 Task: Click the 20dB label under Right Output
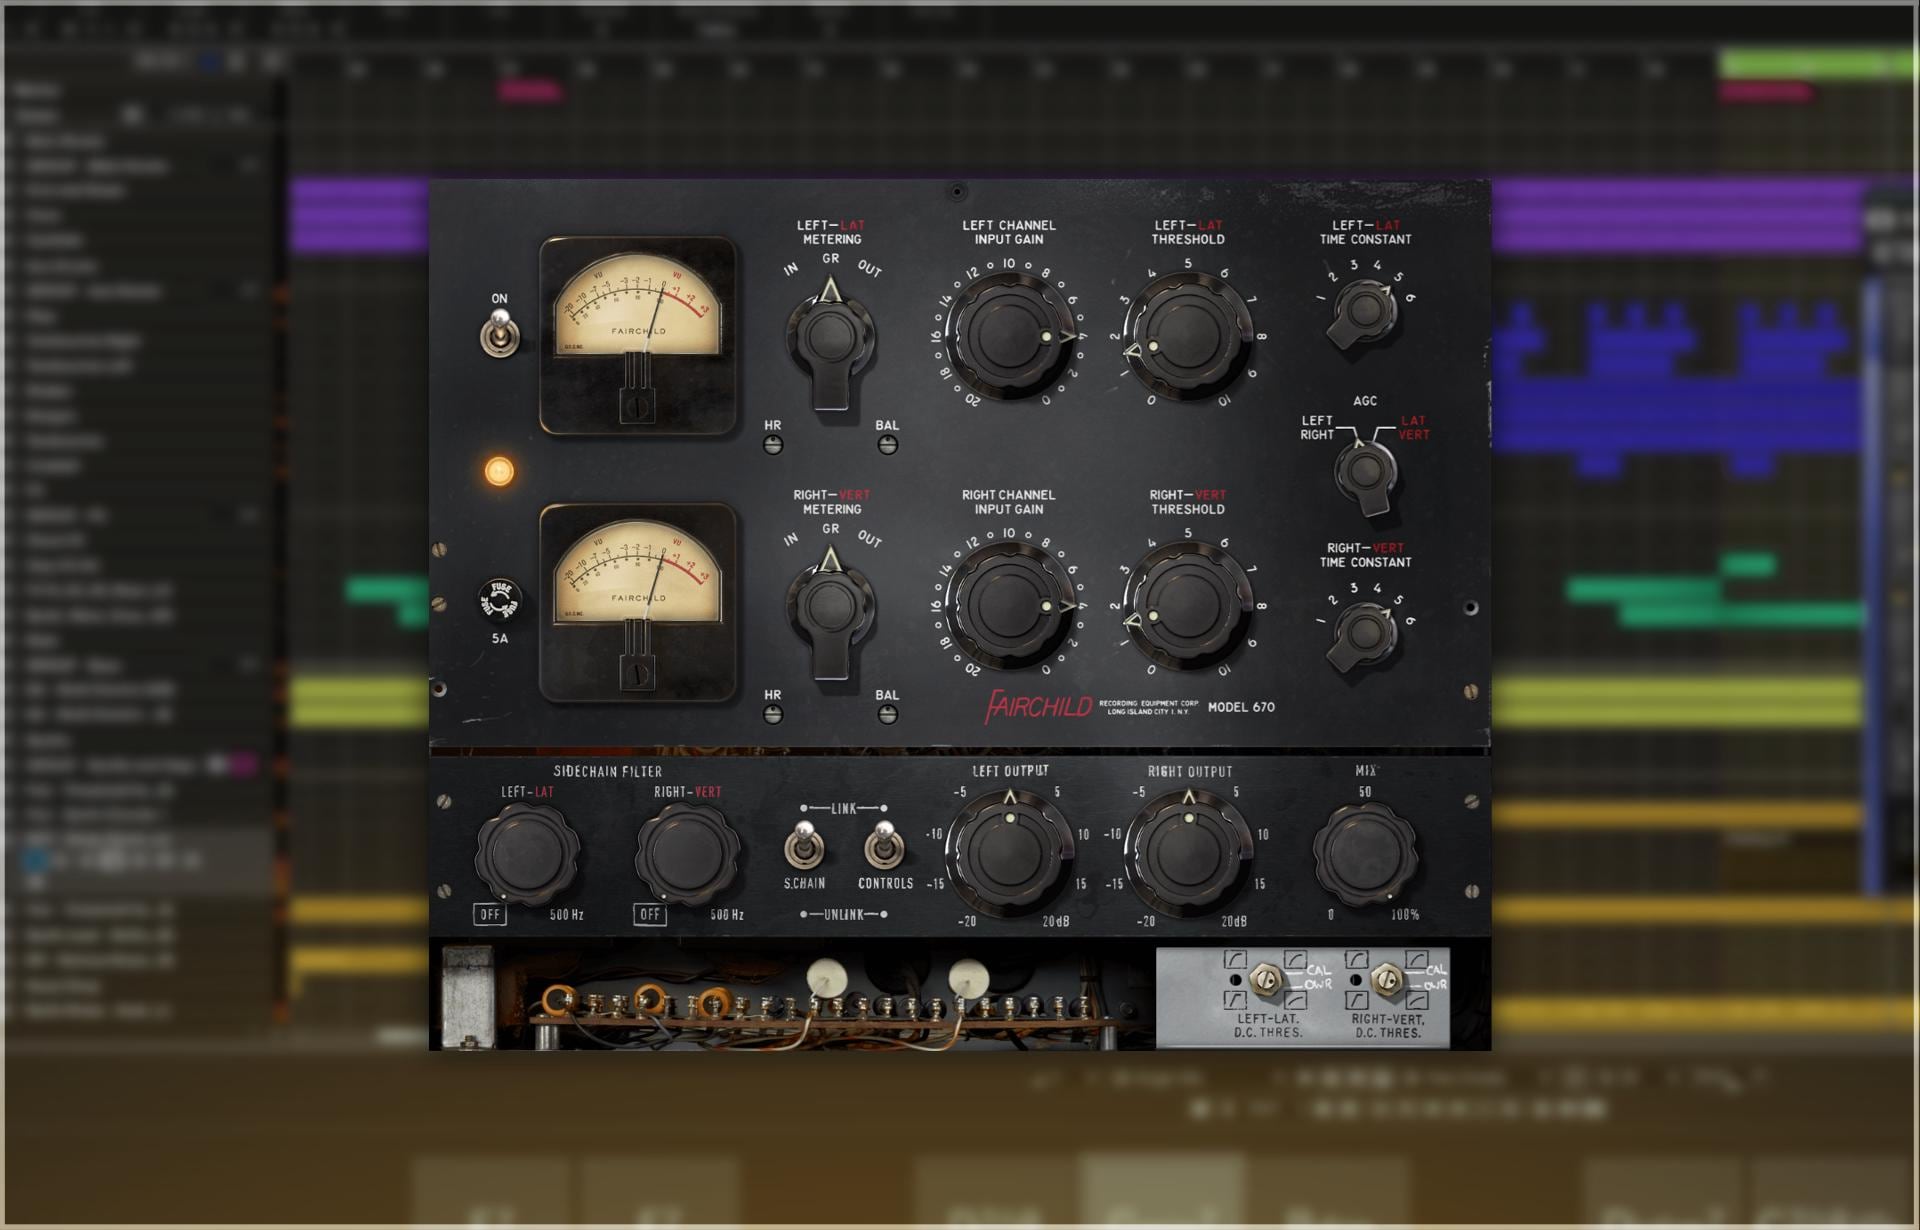coord(1234,921)
